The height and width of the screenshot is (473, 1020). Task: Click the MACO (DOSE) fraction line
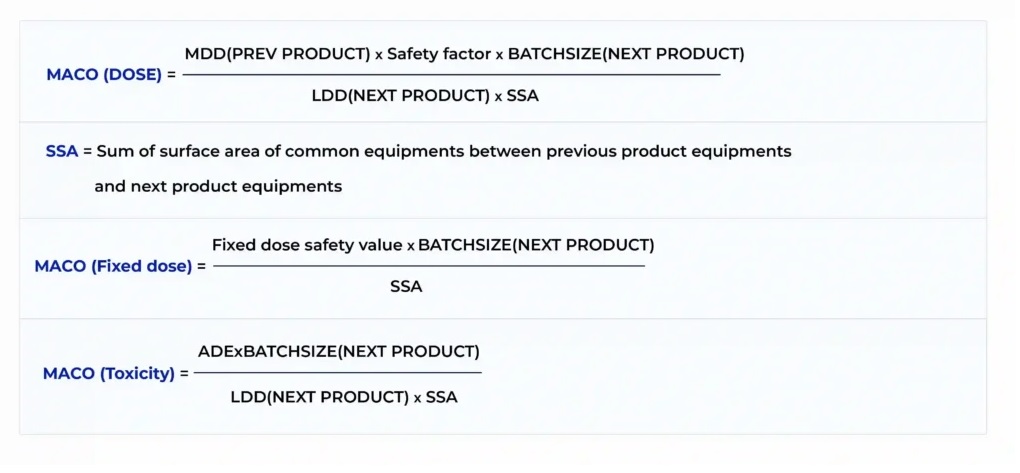coord(450,75)
